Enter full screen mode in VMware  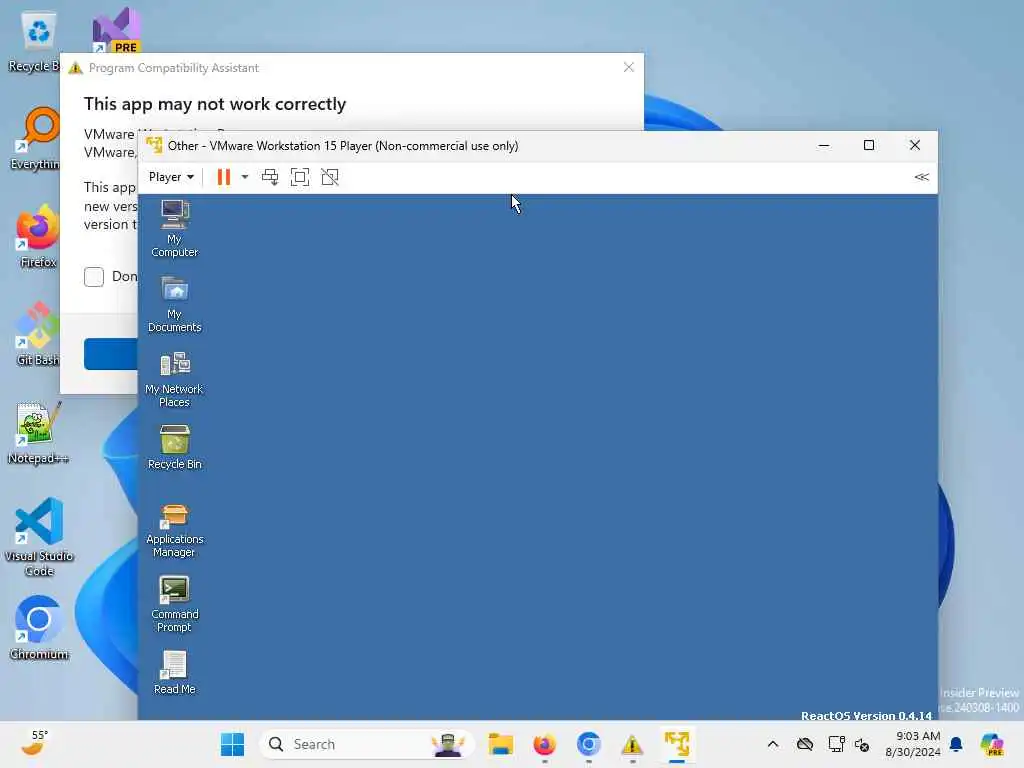point(300,177)
